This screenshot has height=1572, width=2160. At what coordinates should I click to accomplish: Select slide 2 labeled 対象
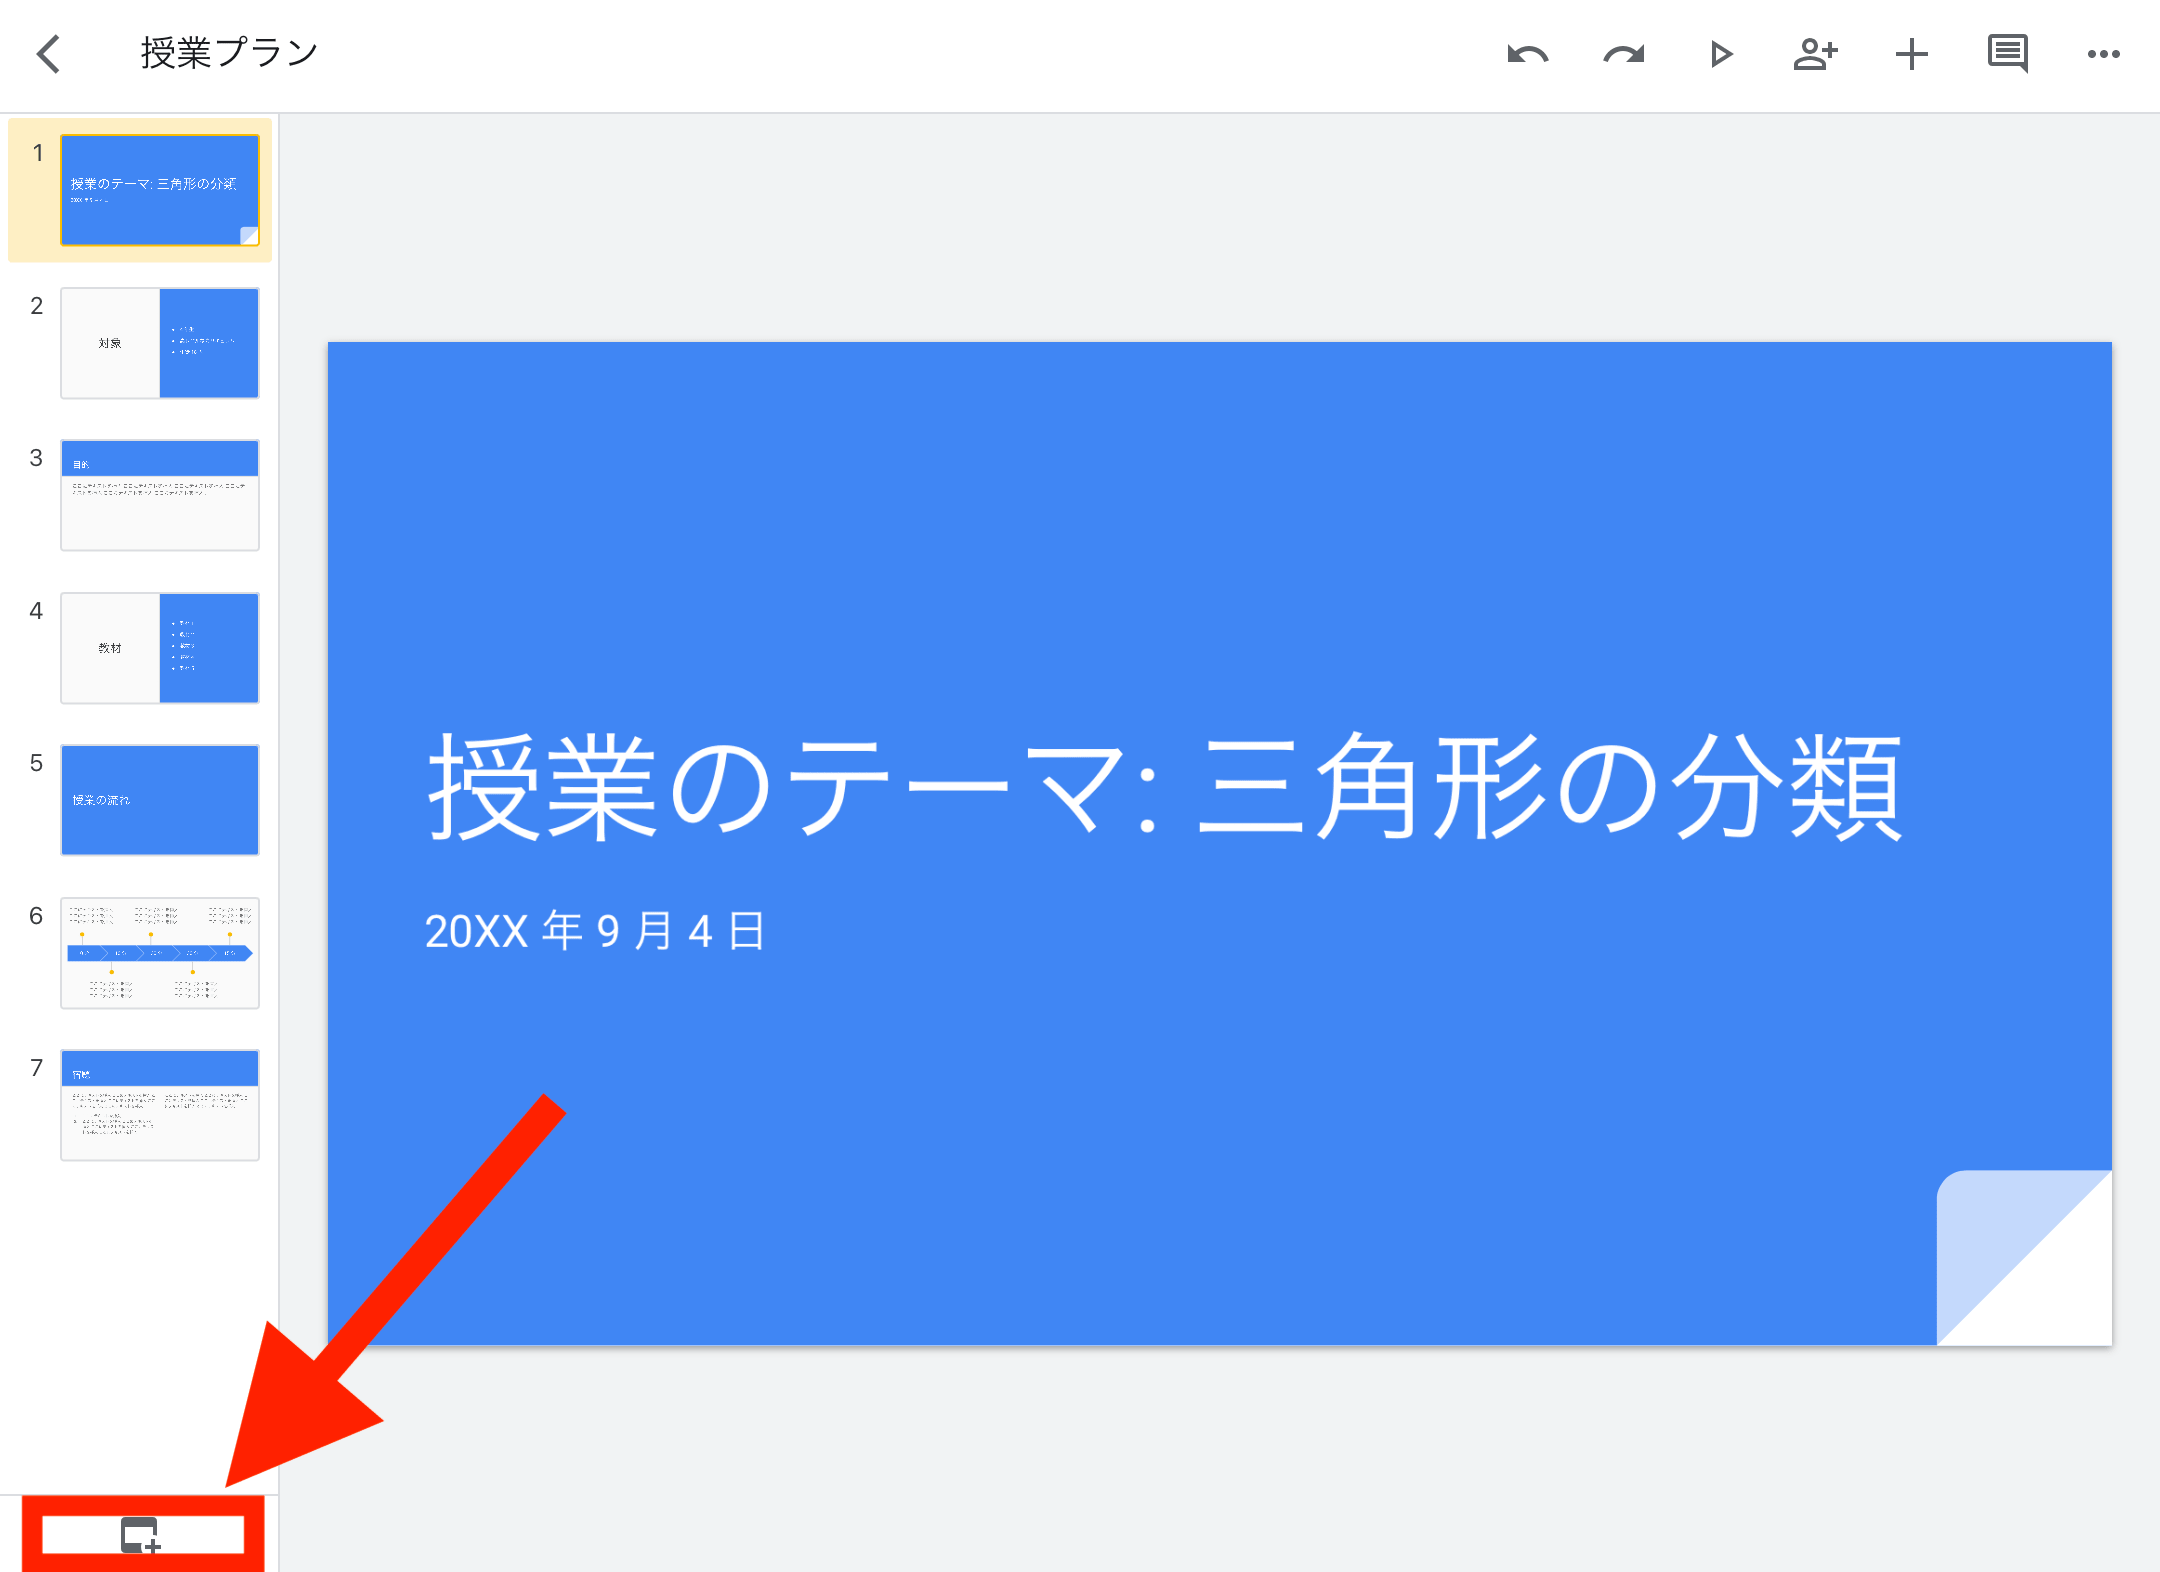pyautogui.click(x=160, y=343)
